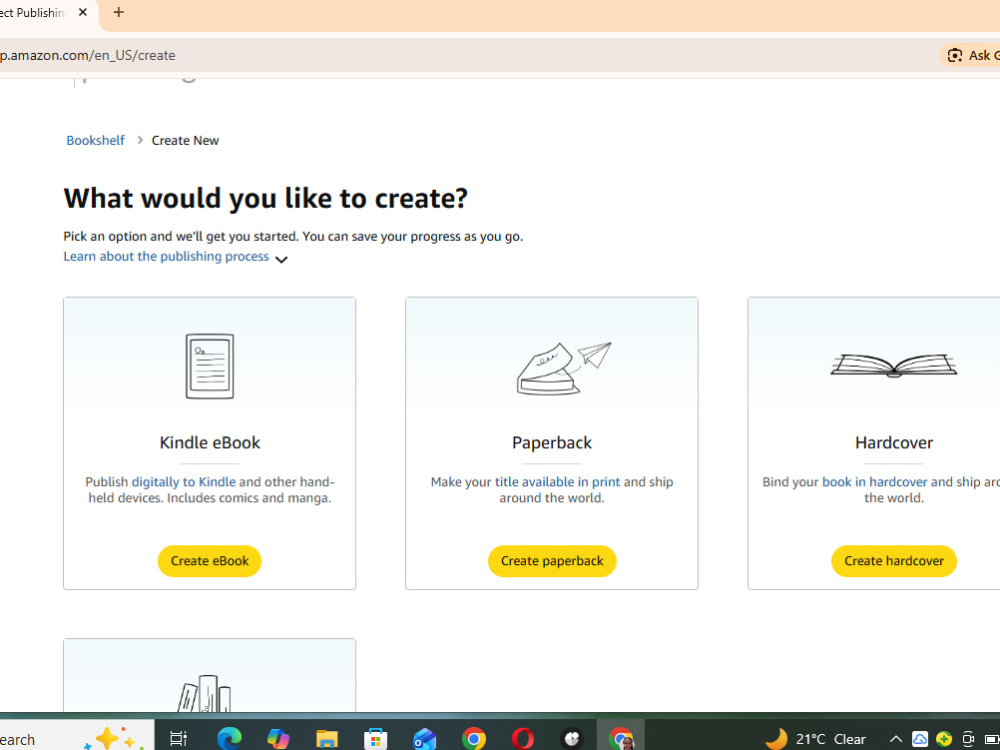Click the Hardcover open book illustration
Image resolution: width=1000 pixels, height=750 pixels.
pyautogui.click(x=893, y=365)
